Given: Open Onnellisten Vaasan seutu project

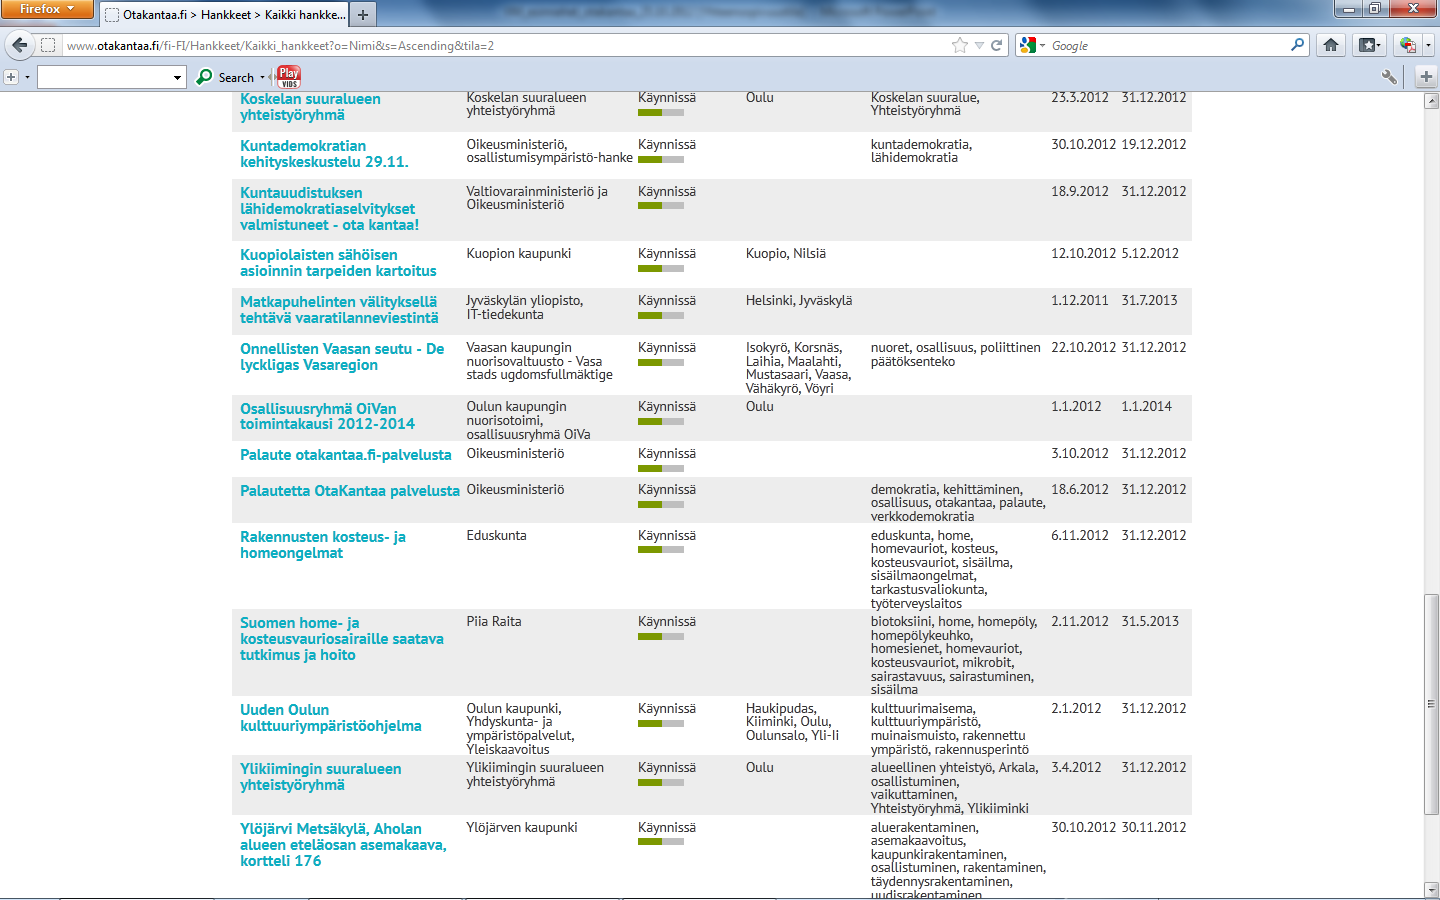Looking at the screenshot, I should click(x=342, y=357).
